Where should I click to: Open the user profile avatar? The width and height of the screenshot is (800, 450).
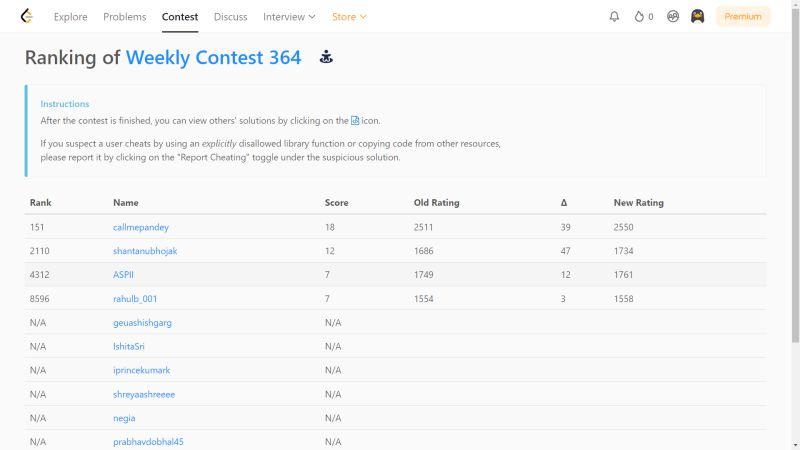click(697, 16)
